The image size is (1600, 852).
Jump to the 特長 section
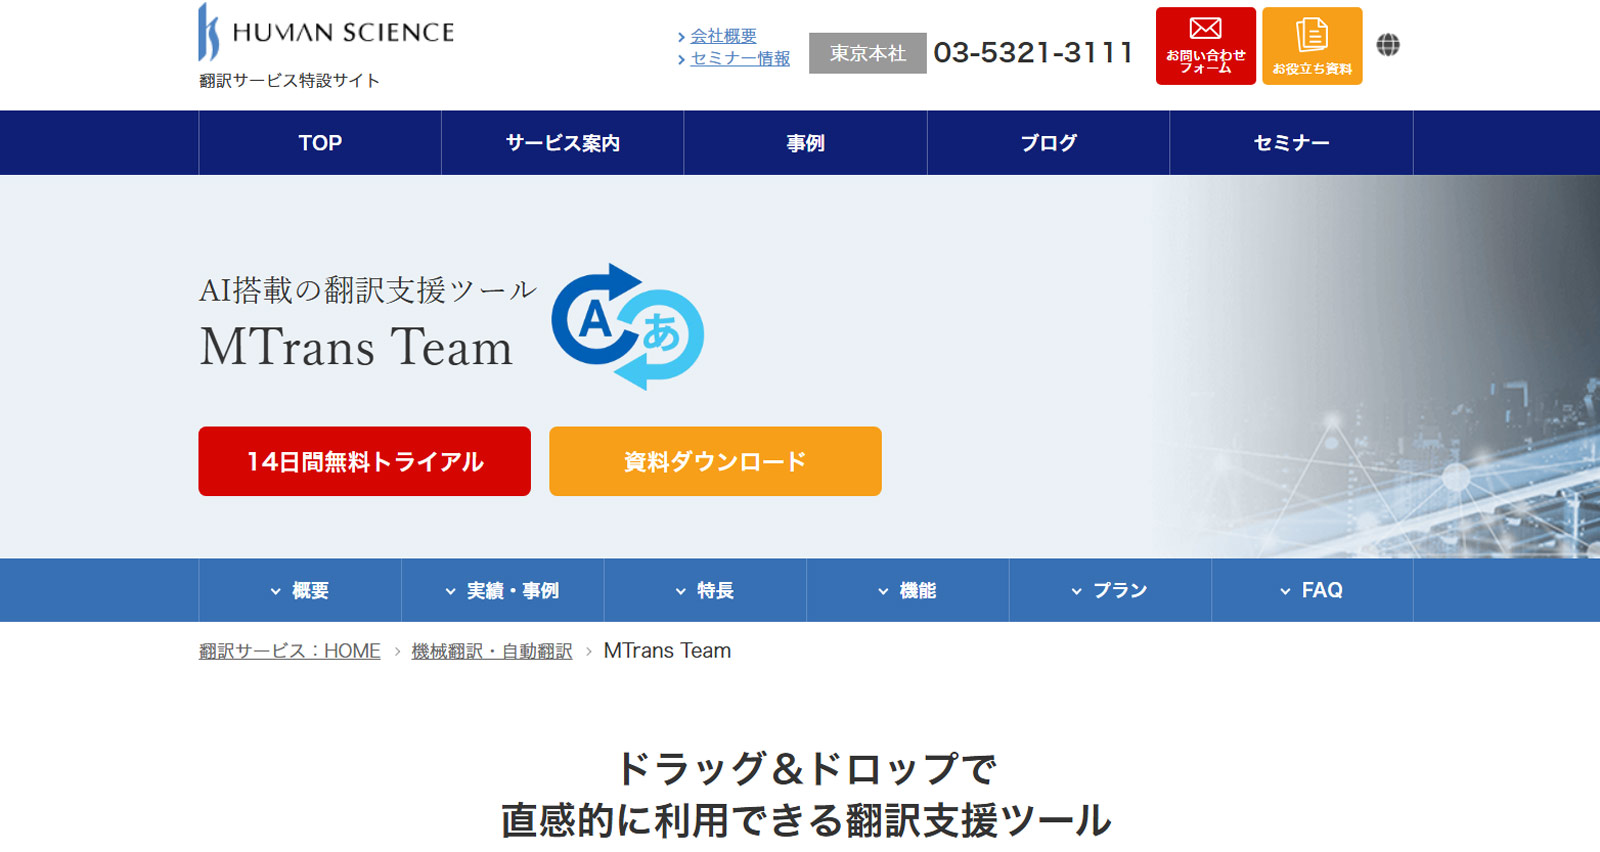coord(705,590)
